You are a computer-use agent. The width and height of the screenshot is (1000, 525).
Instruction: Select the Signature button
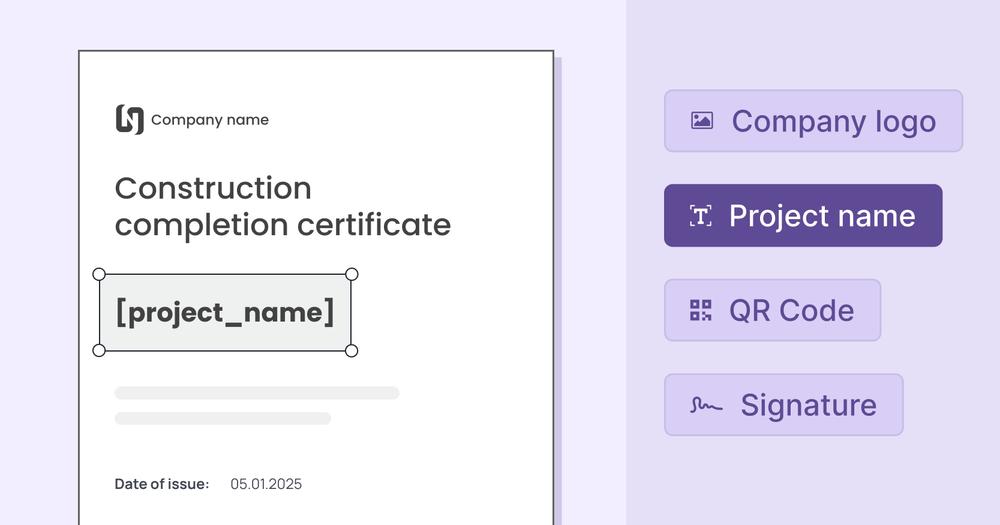pos(783,405)
